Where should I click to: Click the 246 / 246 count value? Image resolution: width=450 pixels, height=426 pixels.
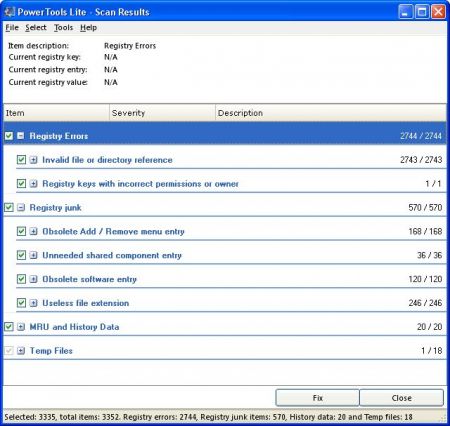[x=425, y=303]
